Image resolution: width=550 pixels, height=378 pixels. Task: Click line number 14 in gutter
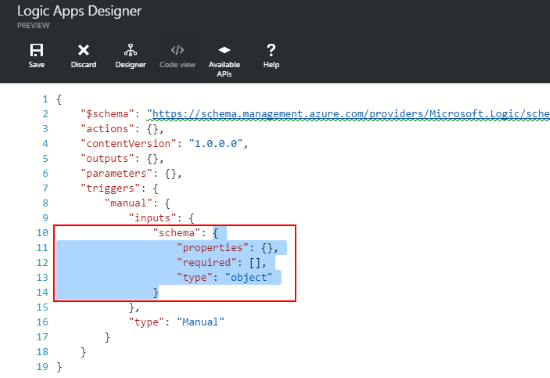pos(42,292)
